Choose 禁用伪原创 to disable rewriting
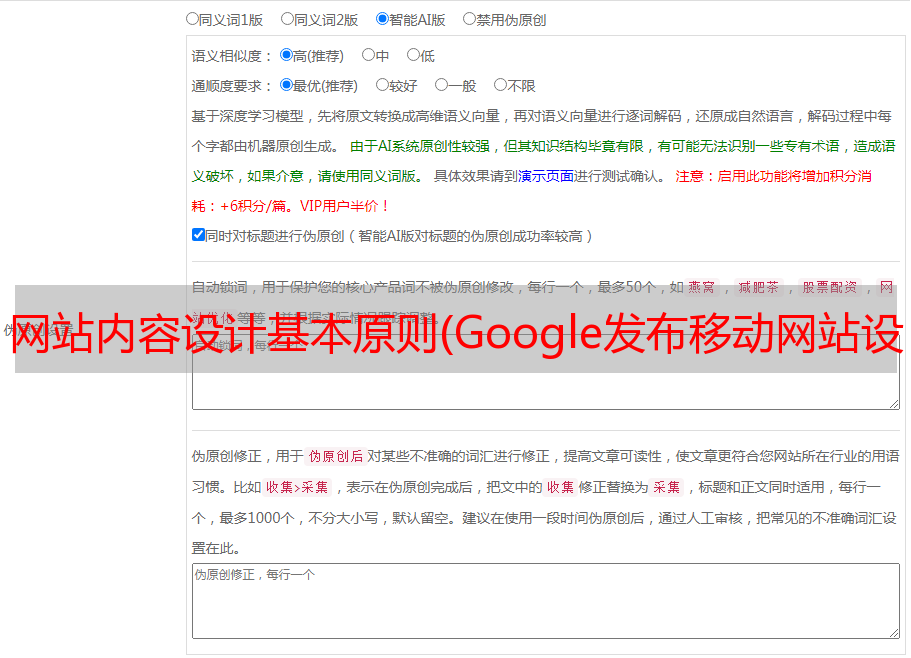The width and height of the screenshot is (911, 658). pyautogui.click(x=469, y=19)
